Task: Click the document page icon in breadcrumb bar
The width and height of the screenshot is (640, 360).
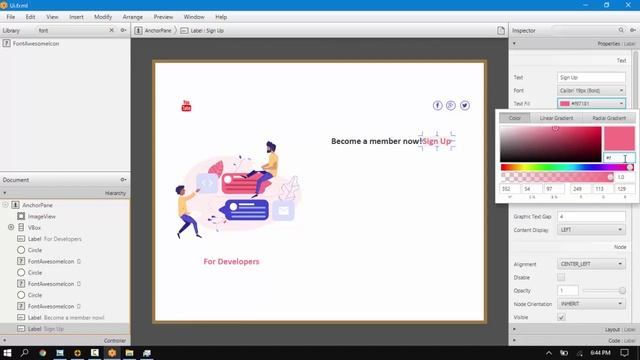Action: (501, 31)
